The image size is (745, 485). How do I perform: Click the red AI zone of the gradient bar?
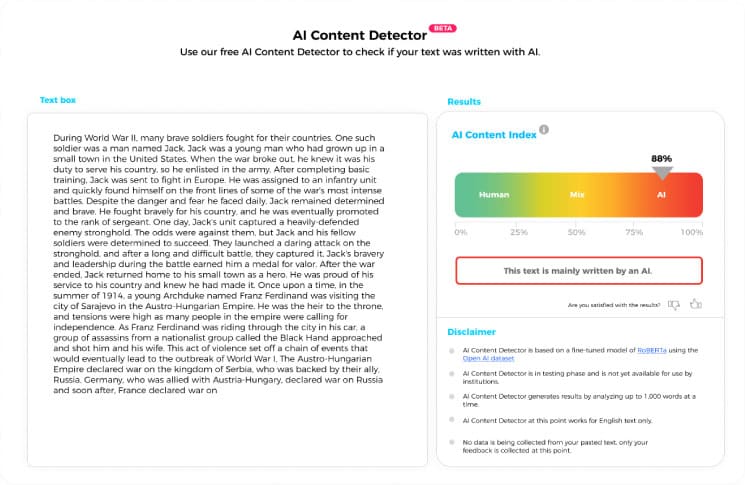661,195
